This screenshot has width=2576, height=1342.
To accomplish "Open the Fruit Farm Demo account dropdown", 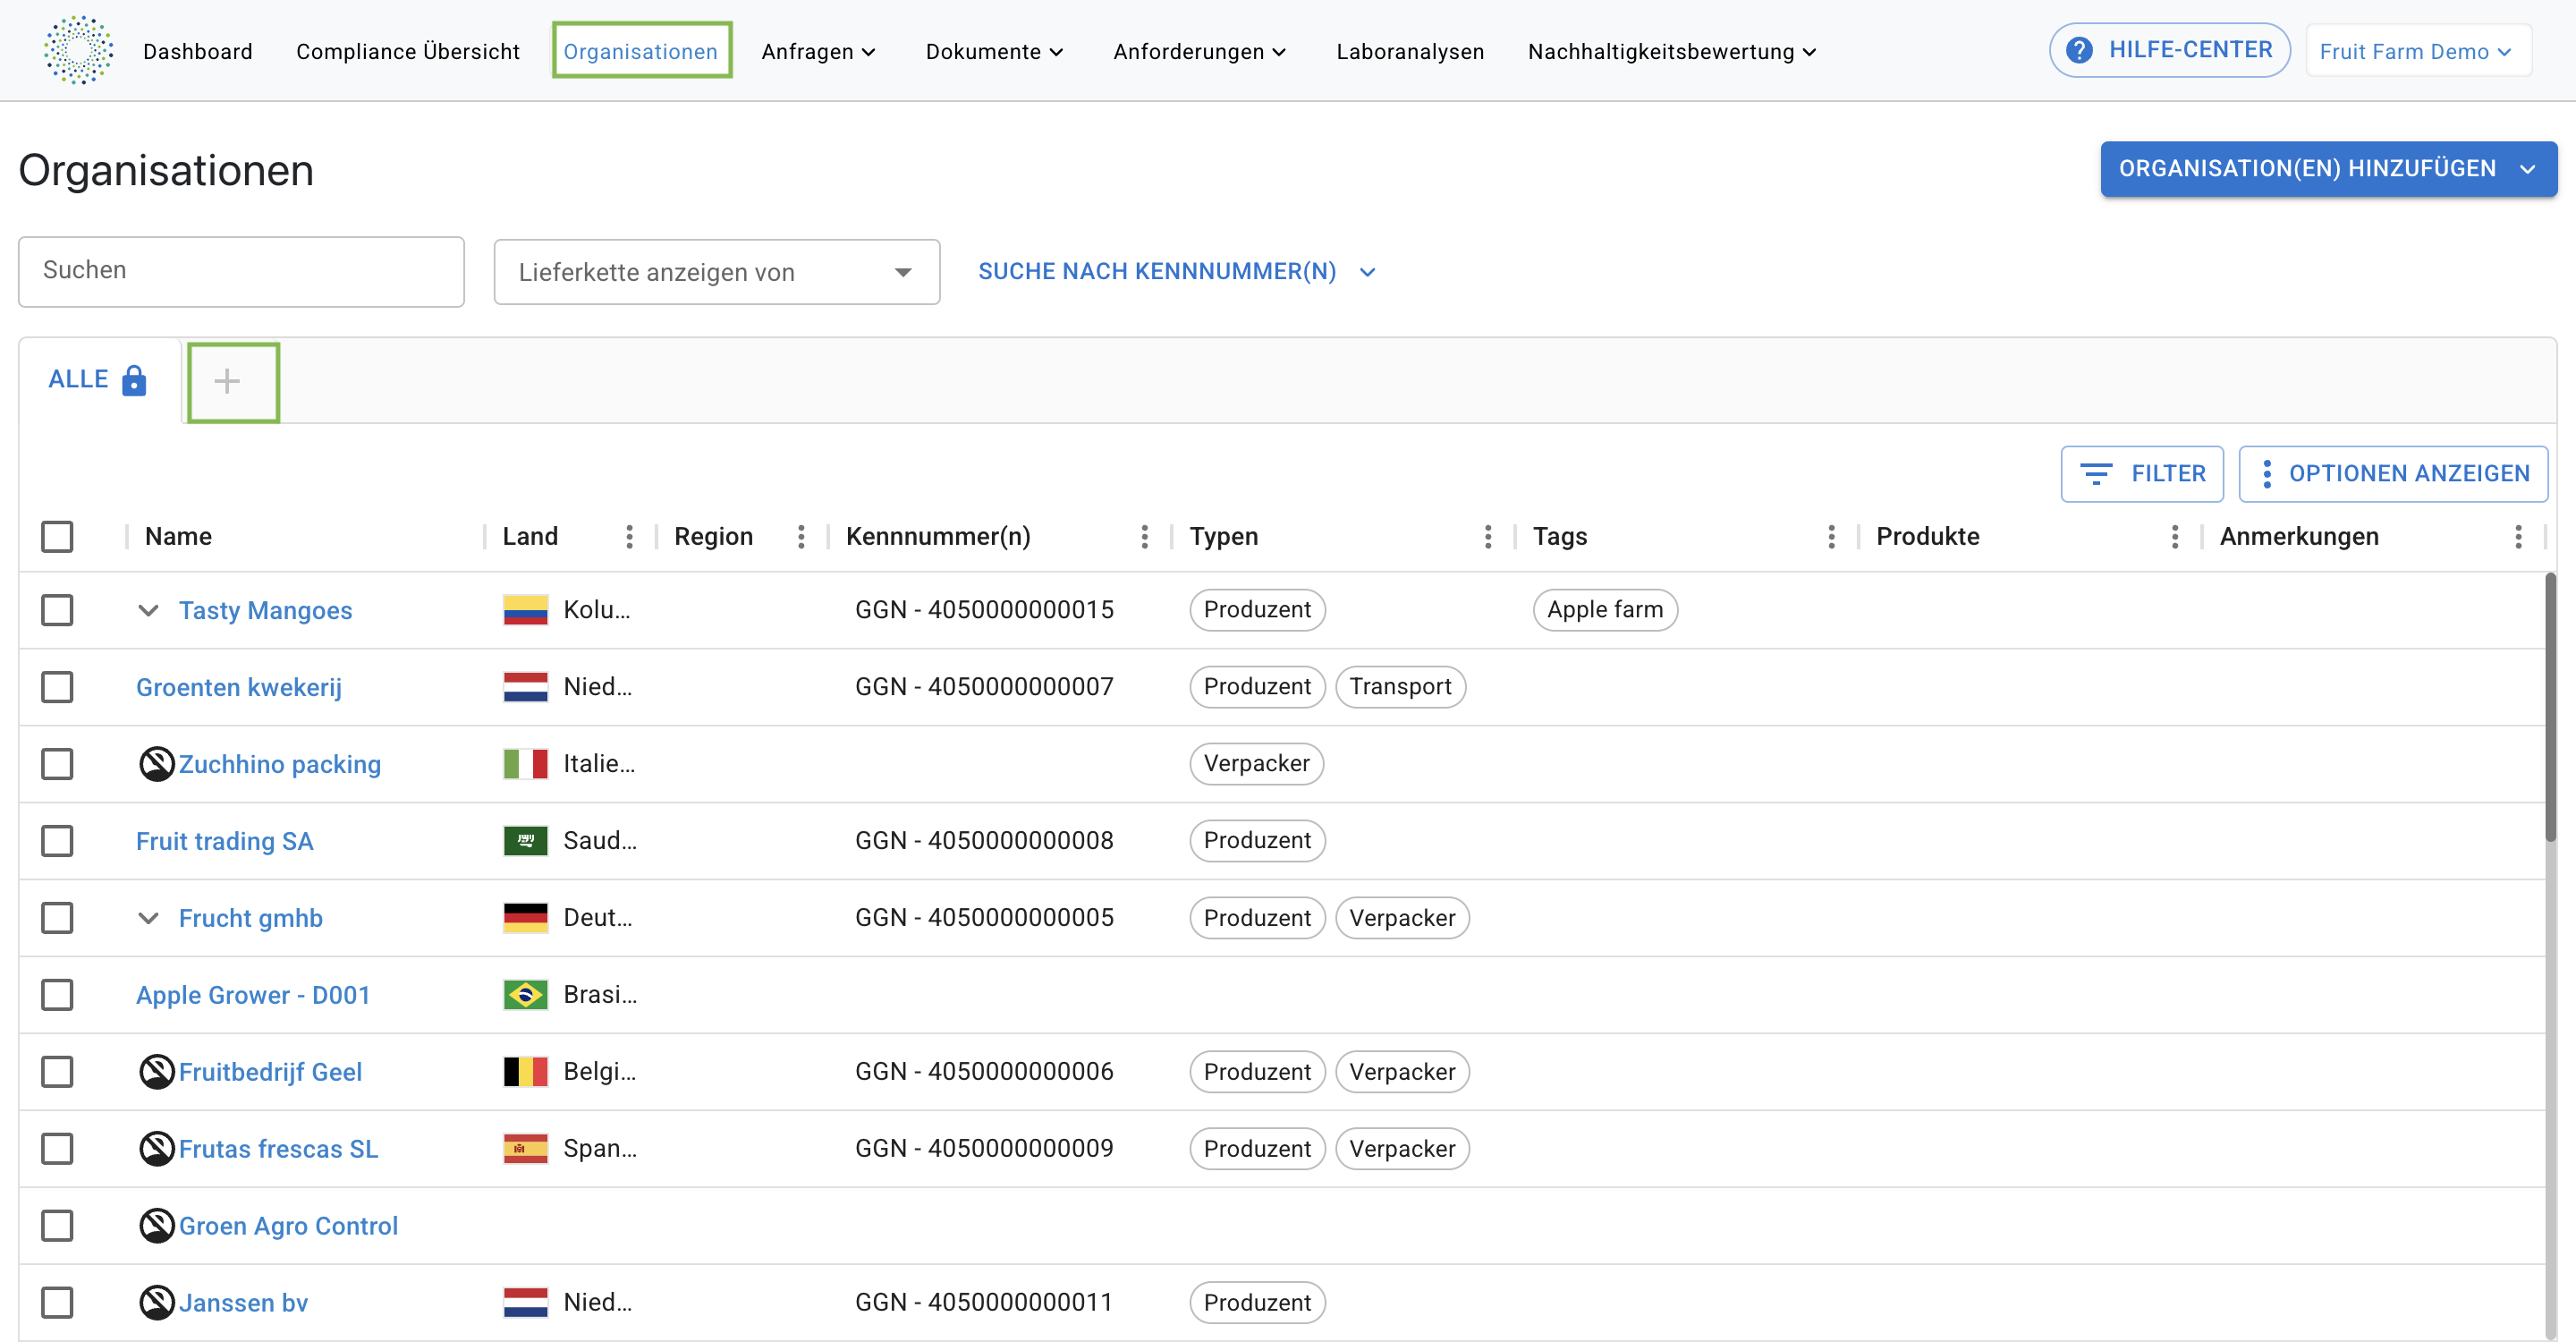I will (2418, 51).
